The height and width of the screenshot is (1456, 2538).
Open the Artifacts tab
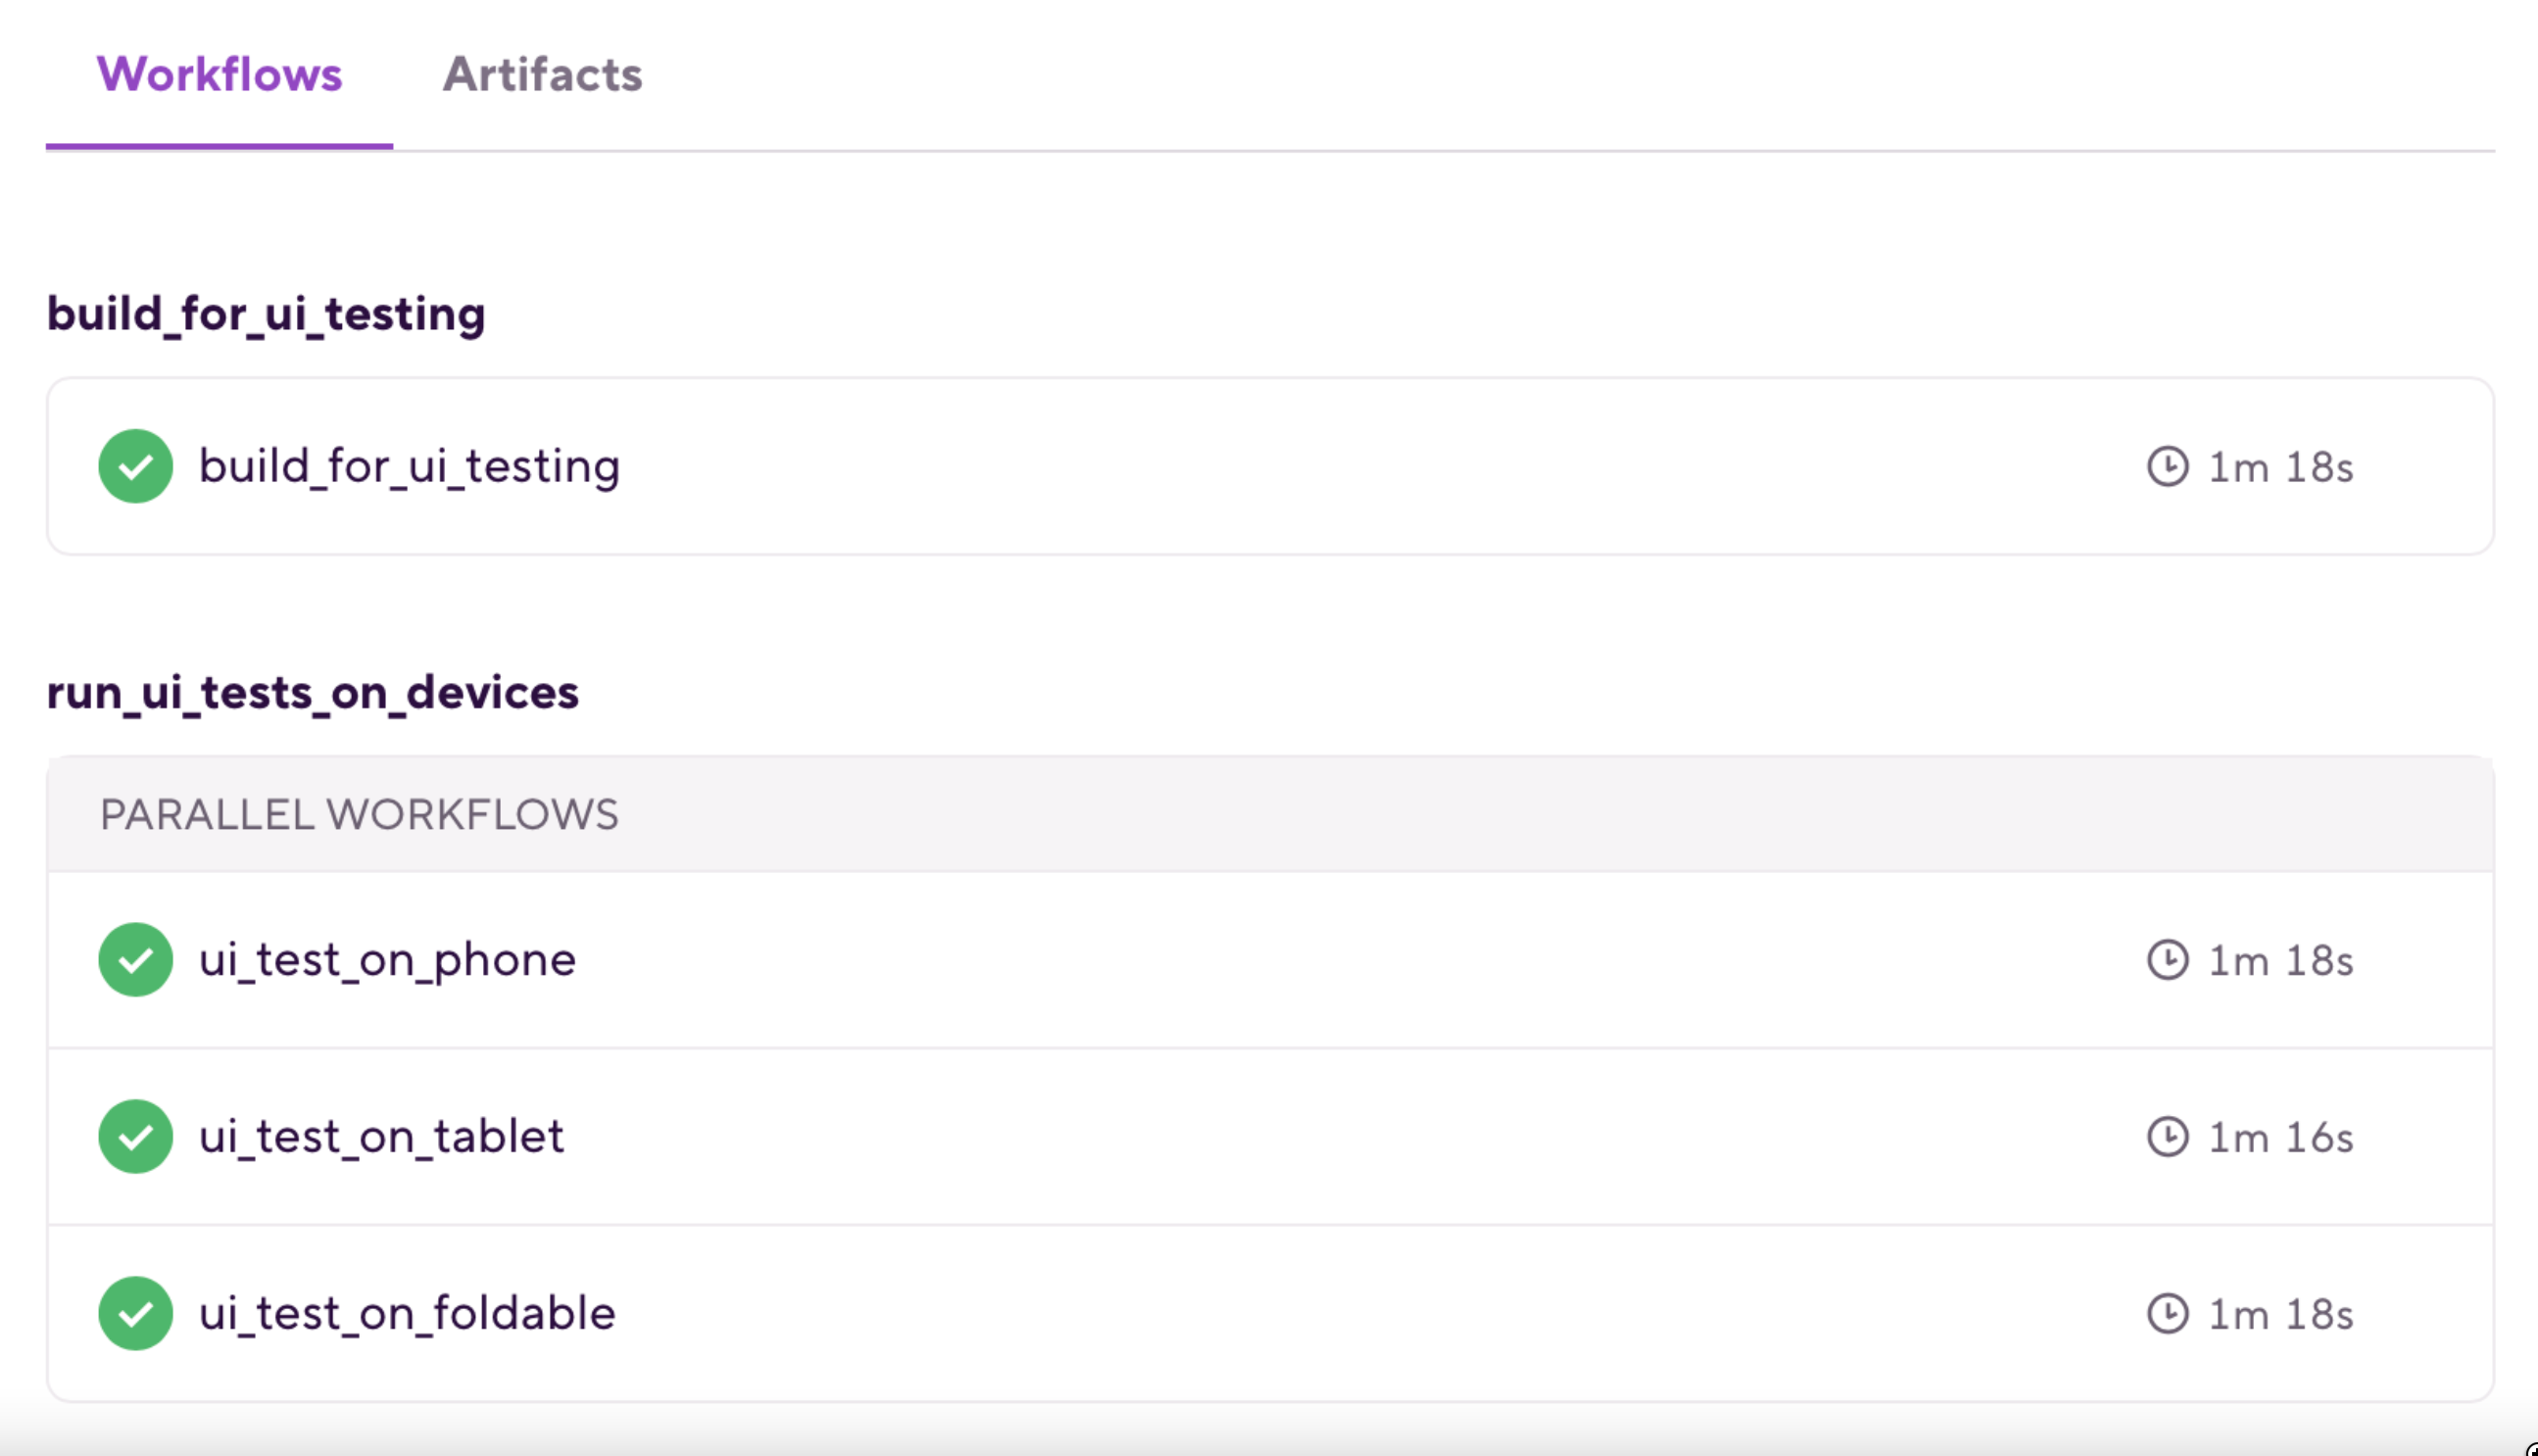pos(542,75)
